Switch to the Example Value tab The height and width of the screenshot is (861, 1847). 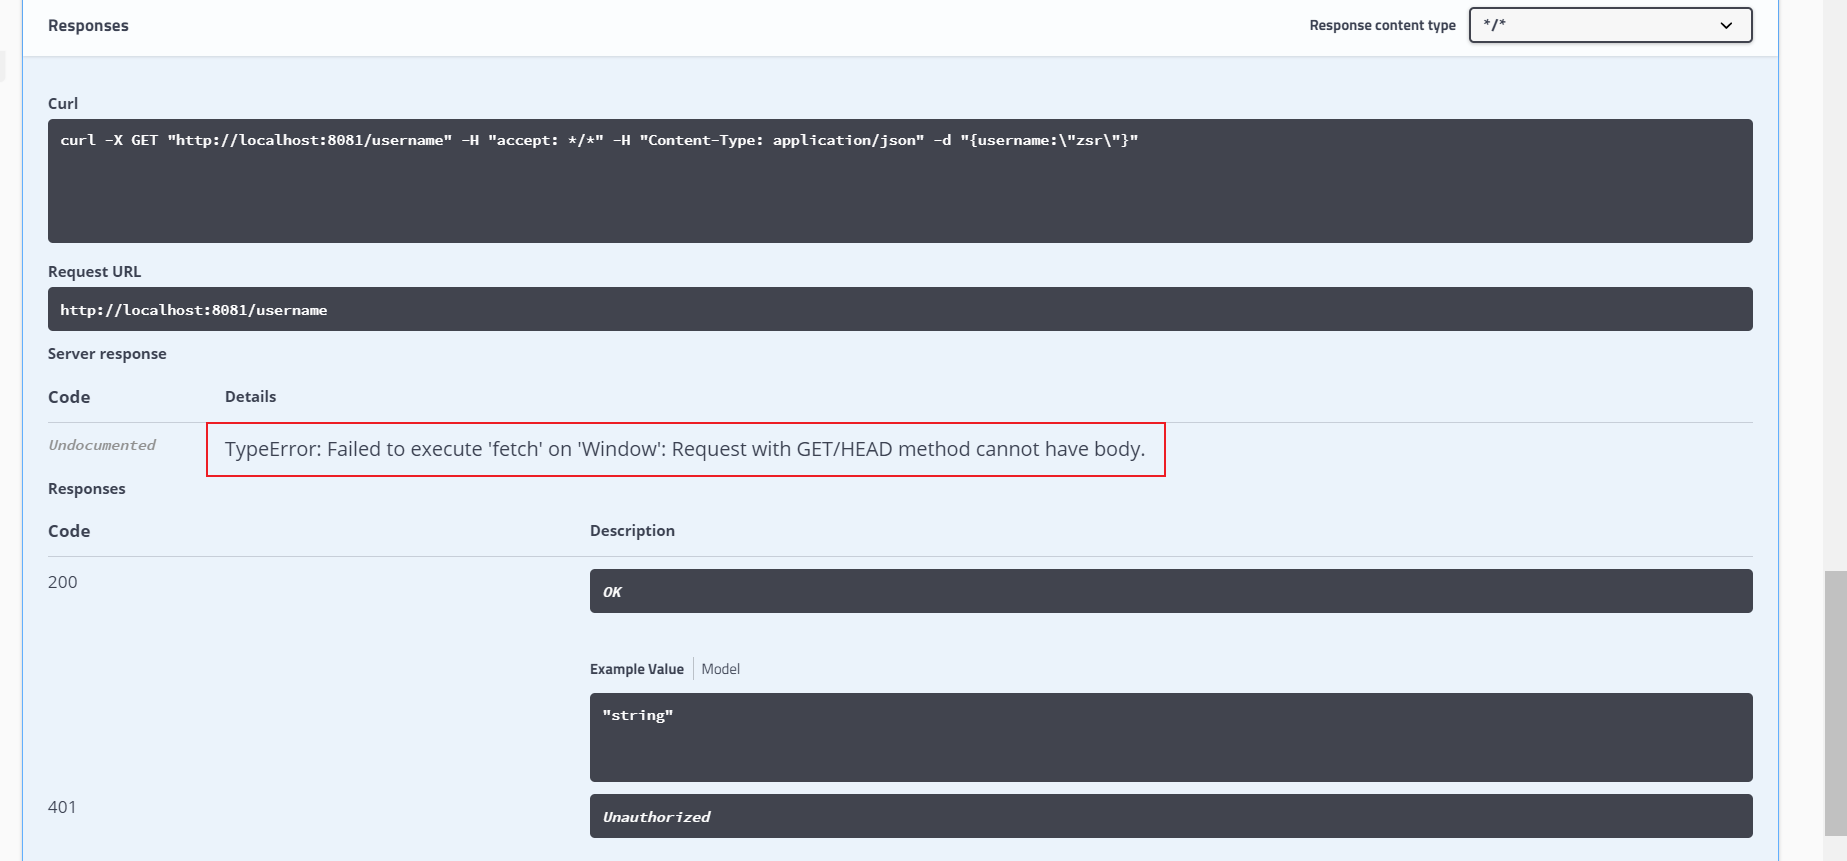tap(637, 669)
